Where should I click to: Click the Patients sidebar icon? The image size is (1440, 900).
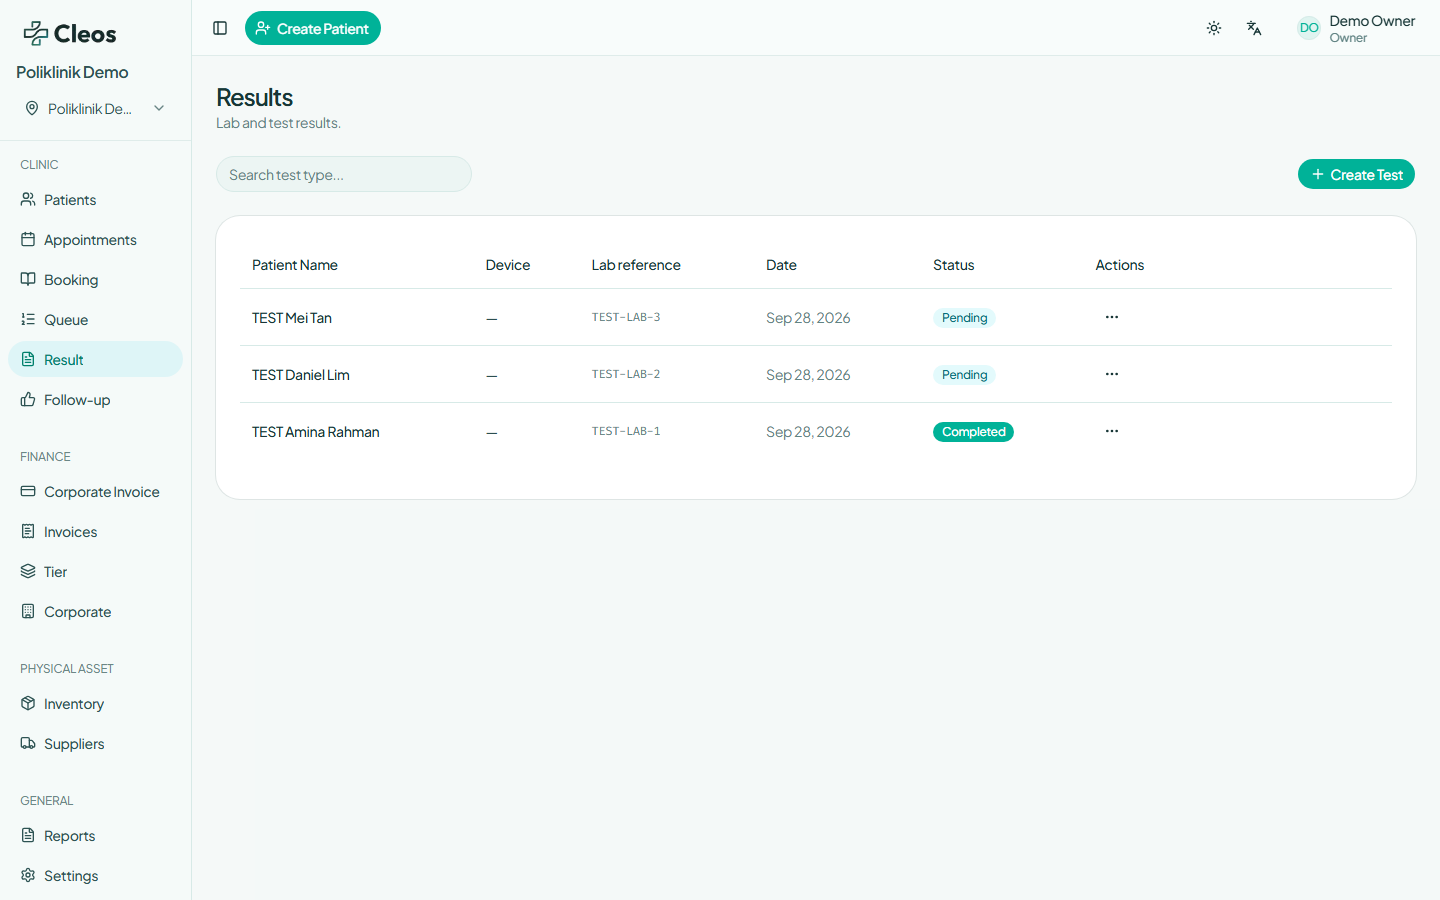28,199
